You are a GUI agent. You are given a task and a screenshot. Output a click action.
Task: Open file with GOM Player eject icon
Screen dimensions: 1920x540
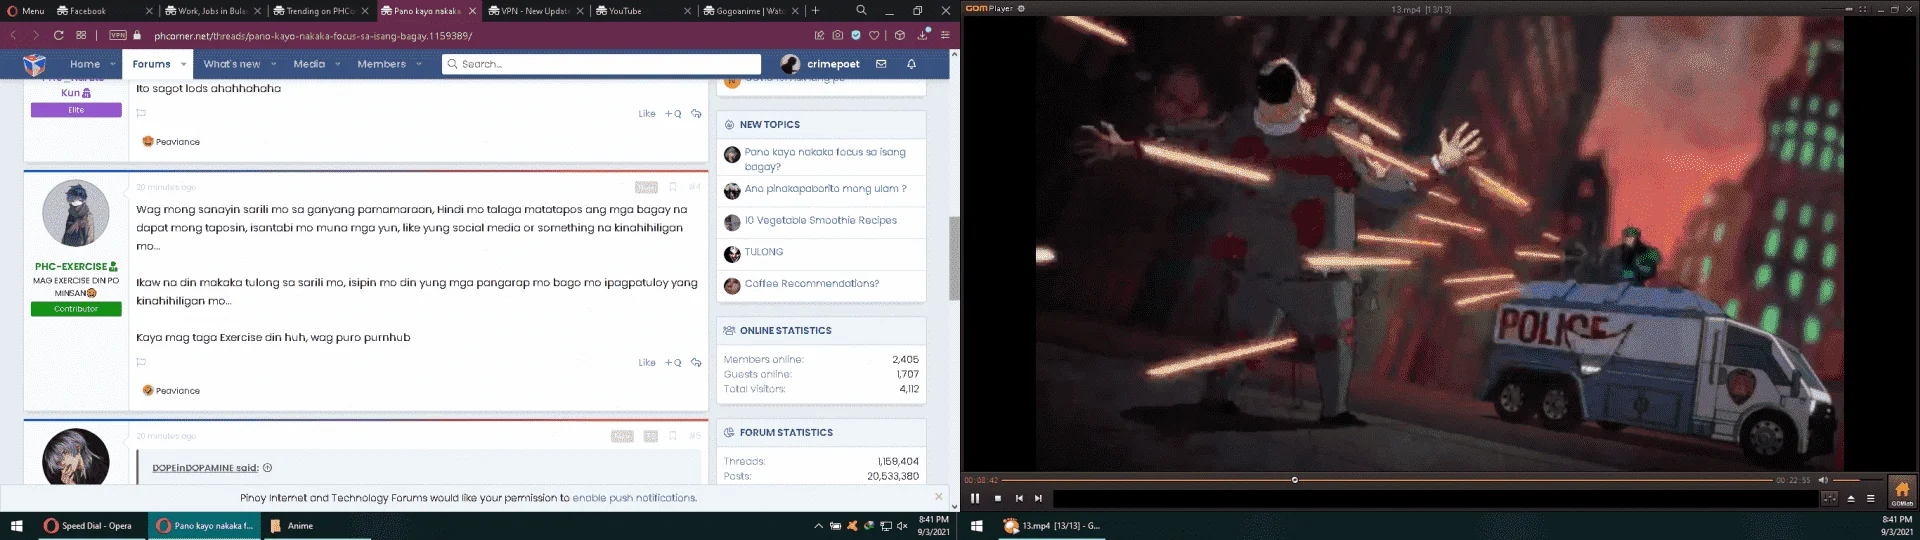tap(1851, 498)
